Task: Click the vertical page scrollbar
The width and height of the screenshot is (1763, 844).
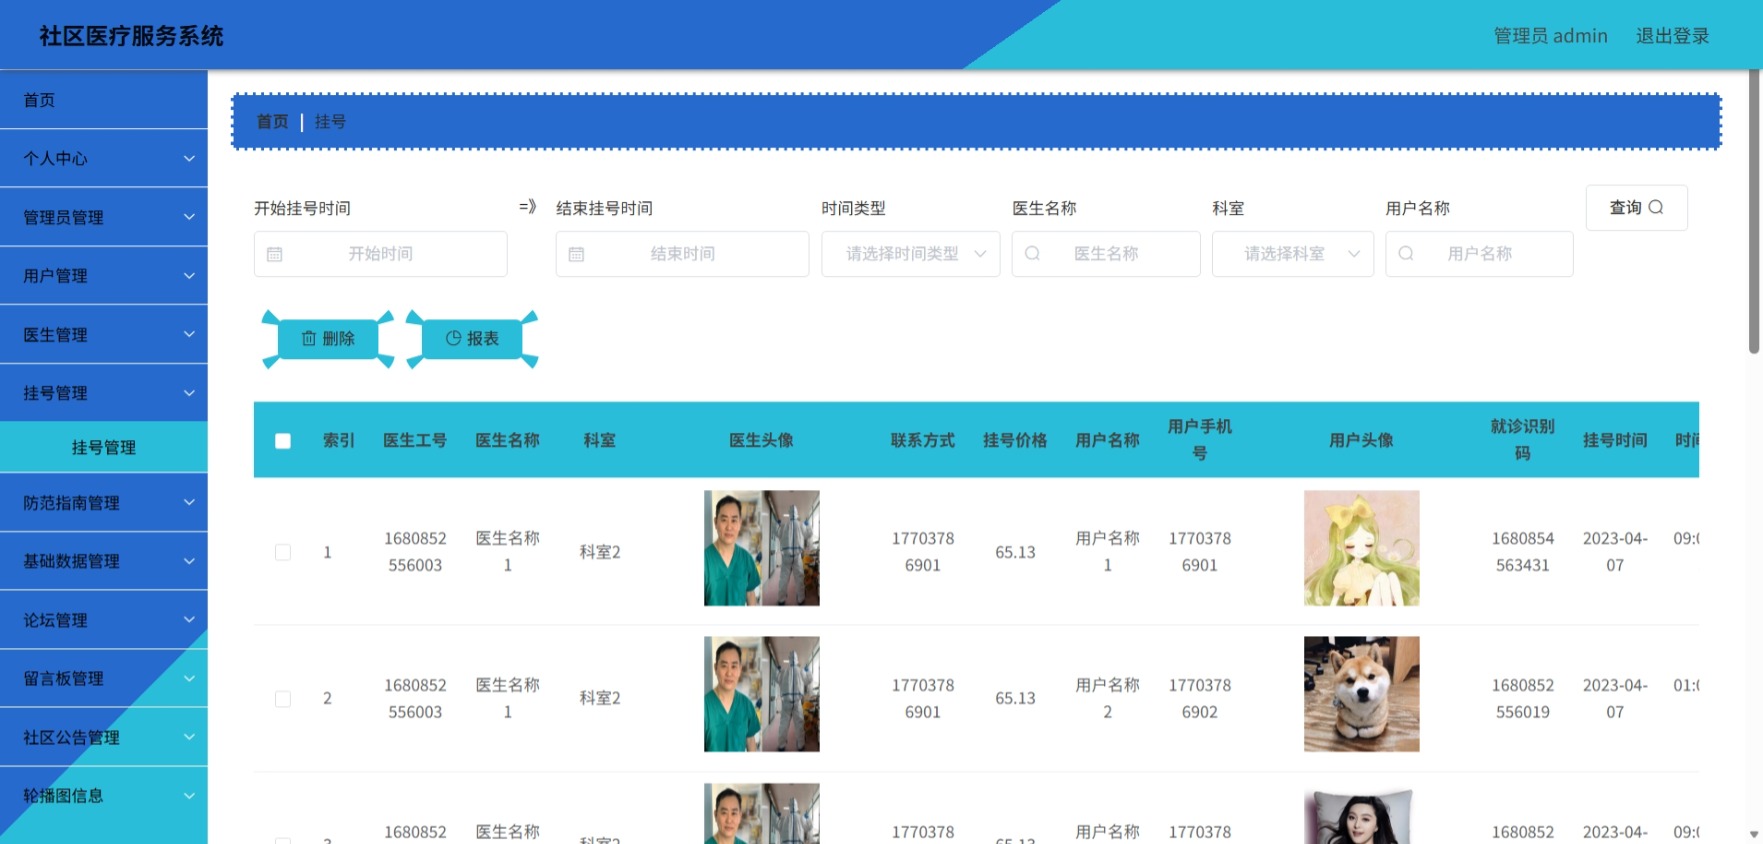Action: tap(1754, 210)
